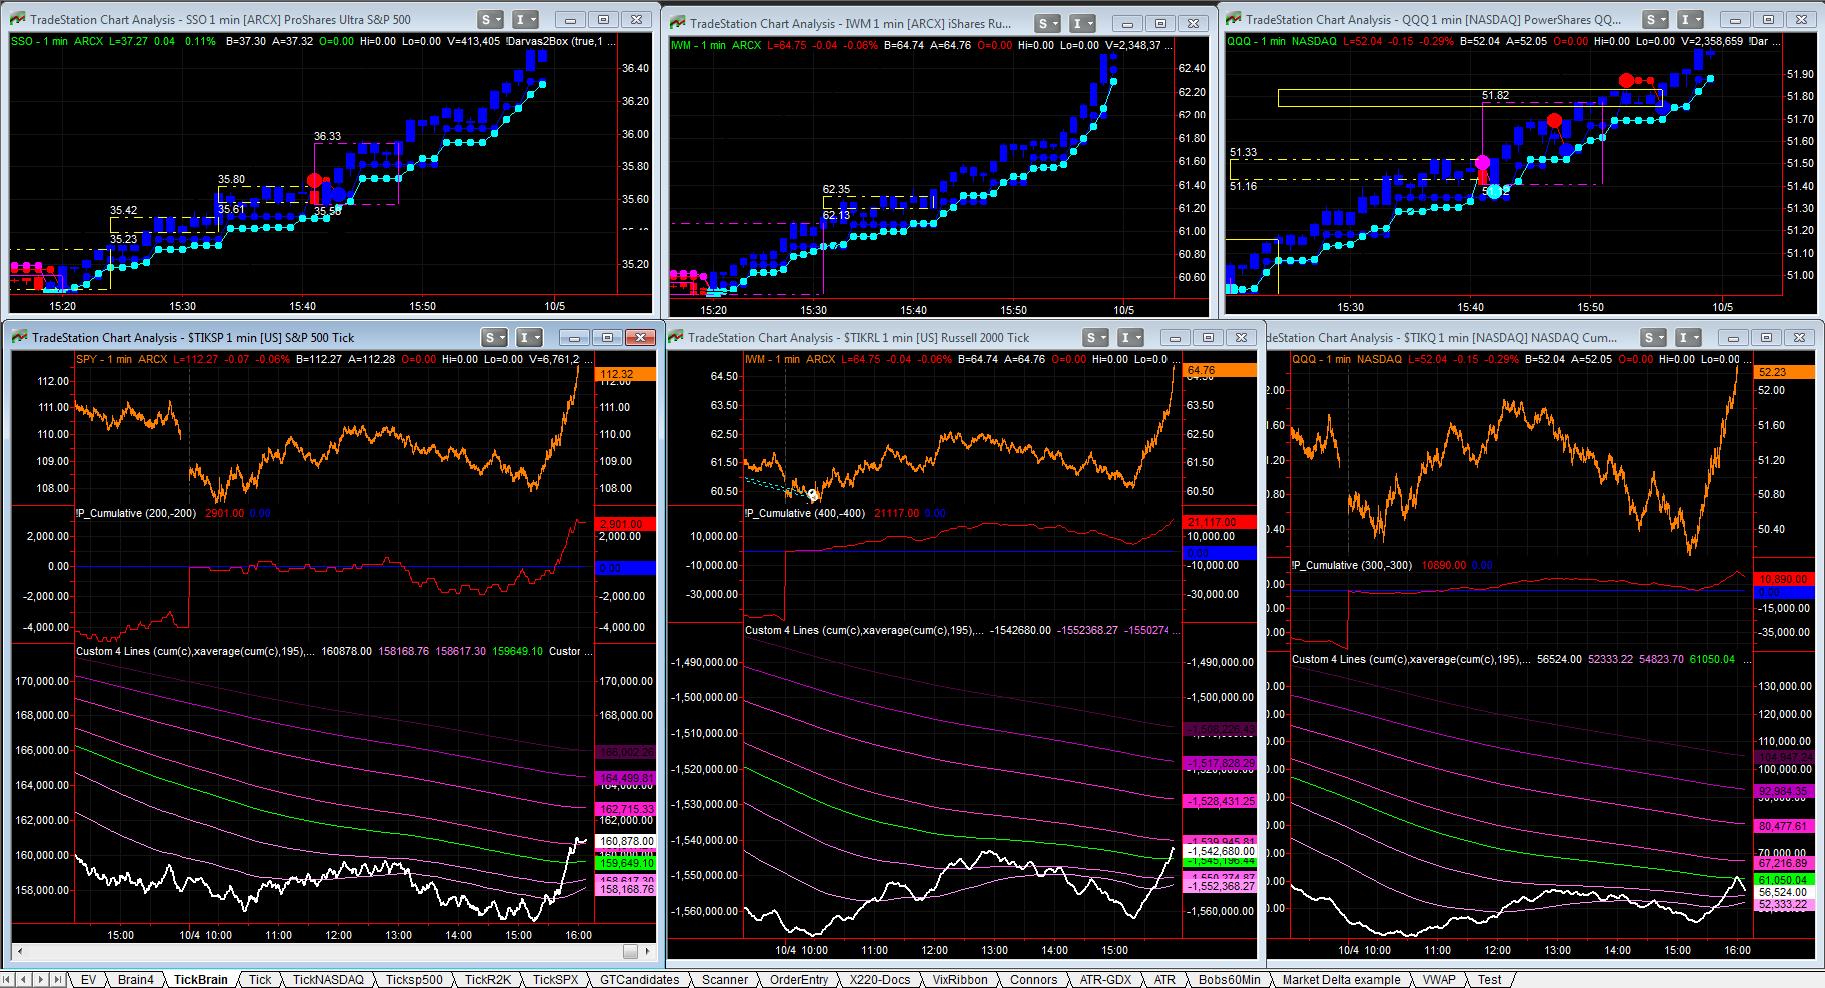Screen dimensions: 1825x988
Task: Click the TradeStation icon in SSO window title
Action: click(18, 20)
